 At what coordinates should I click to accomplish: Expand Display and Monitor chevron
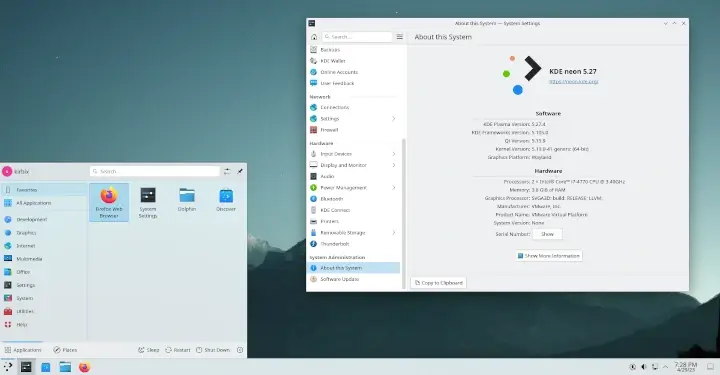[394, 165]
